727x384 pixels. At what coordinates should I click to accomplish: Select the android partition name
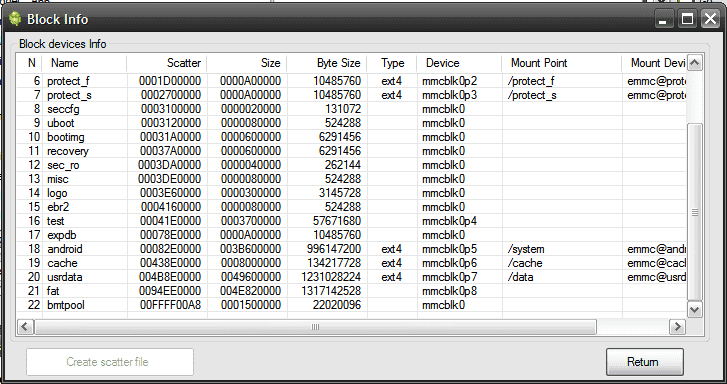64,249
